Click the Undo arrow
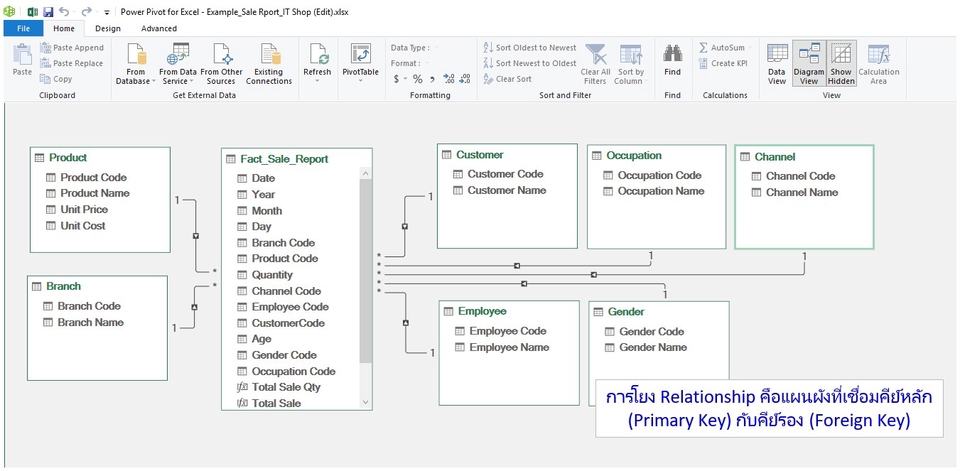This screenshot has width=960, height=471. (x=64, y=11)
